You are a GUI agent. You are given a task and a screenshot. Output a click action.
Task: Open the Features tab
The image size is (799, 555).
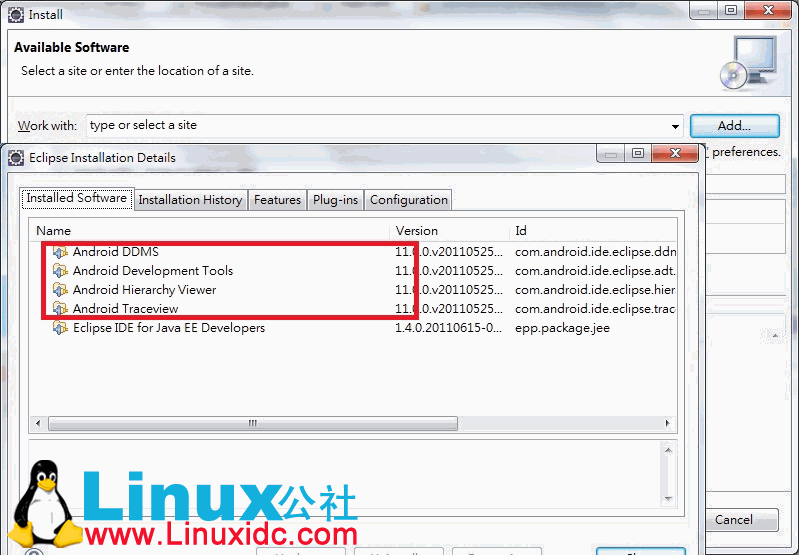277,200
